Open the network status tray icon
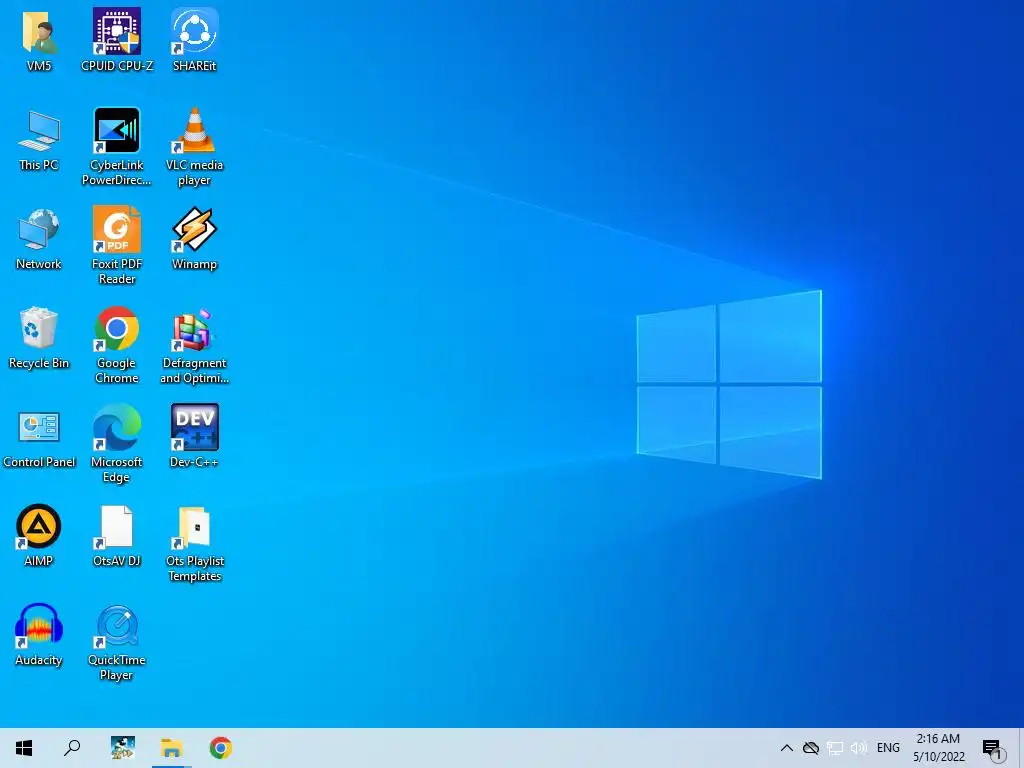This screenshot has width=1024, height=768. [835, 748]
